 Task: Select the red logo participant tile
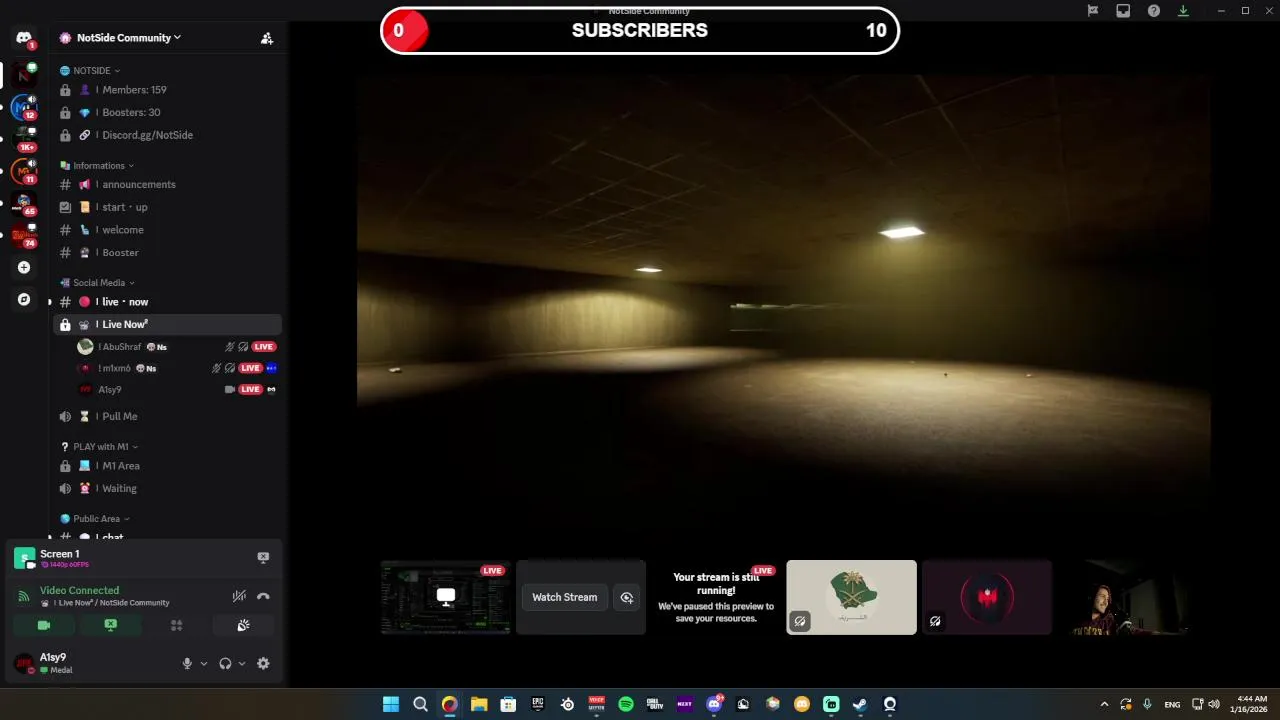click(987, 597)
